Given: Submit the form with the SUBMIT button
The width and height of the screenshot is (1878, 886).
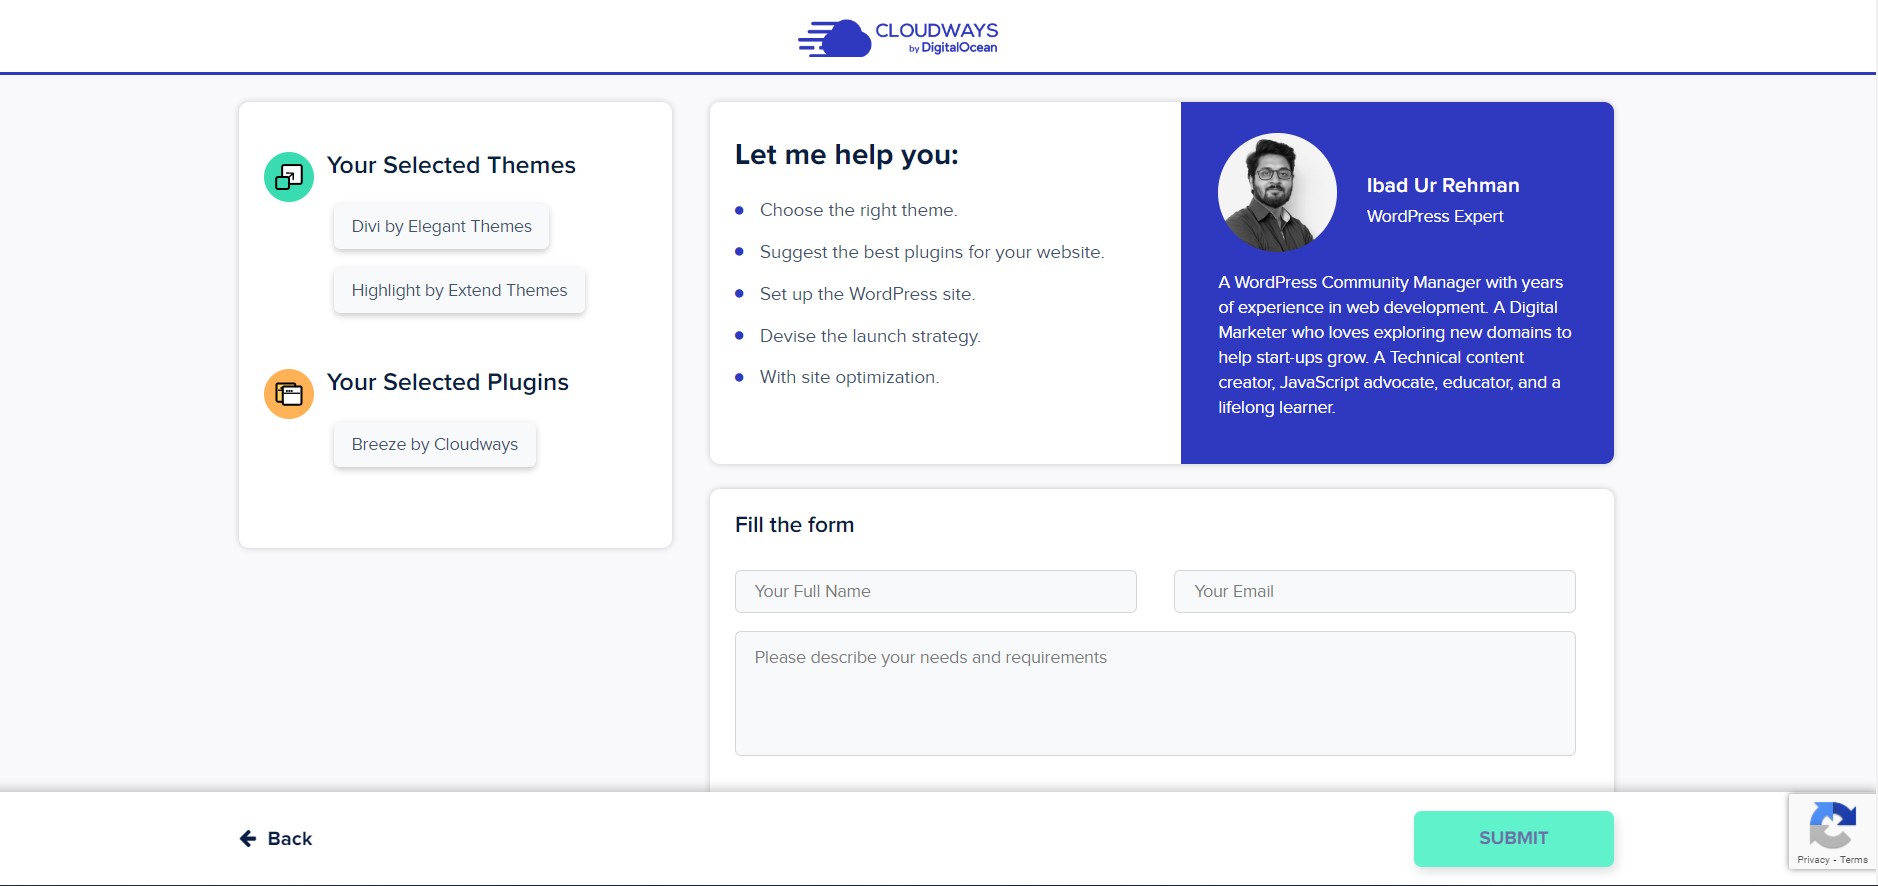Looking at the screenshot, I should pos(1513,838).
